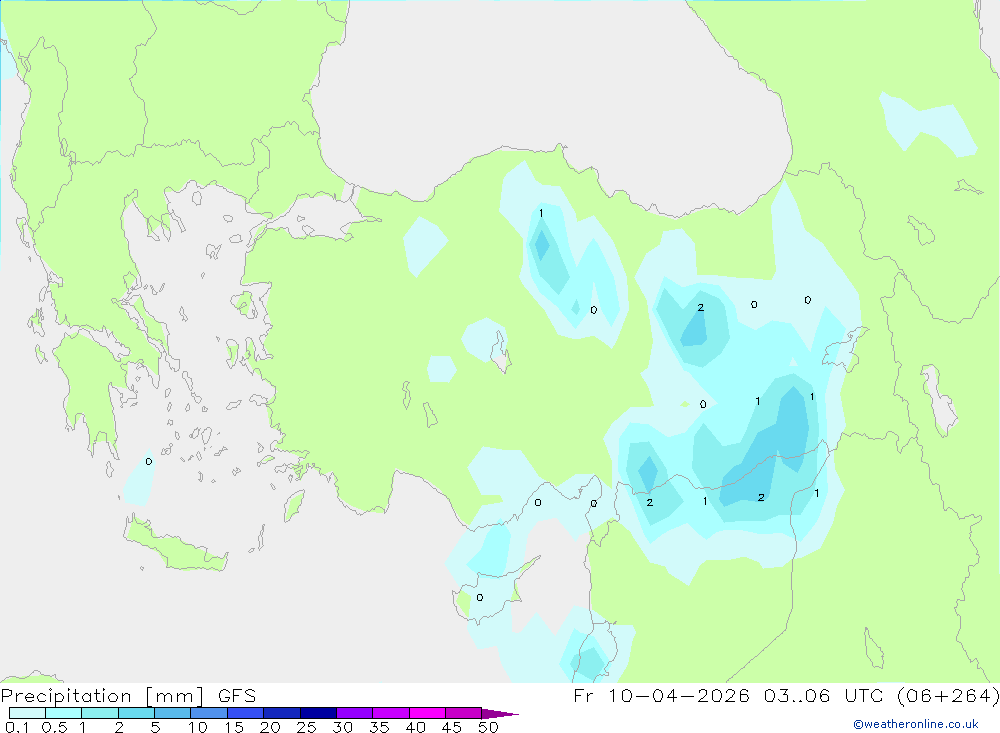Image resolution: width=1000 pixels, height=733 pixels.
Task: Click the "(06+264)" forecast run text
Action: pyautogui.click(x=948, y=696)
